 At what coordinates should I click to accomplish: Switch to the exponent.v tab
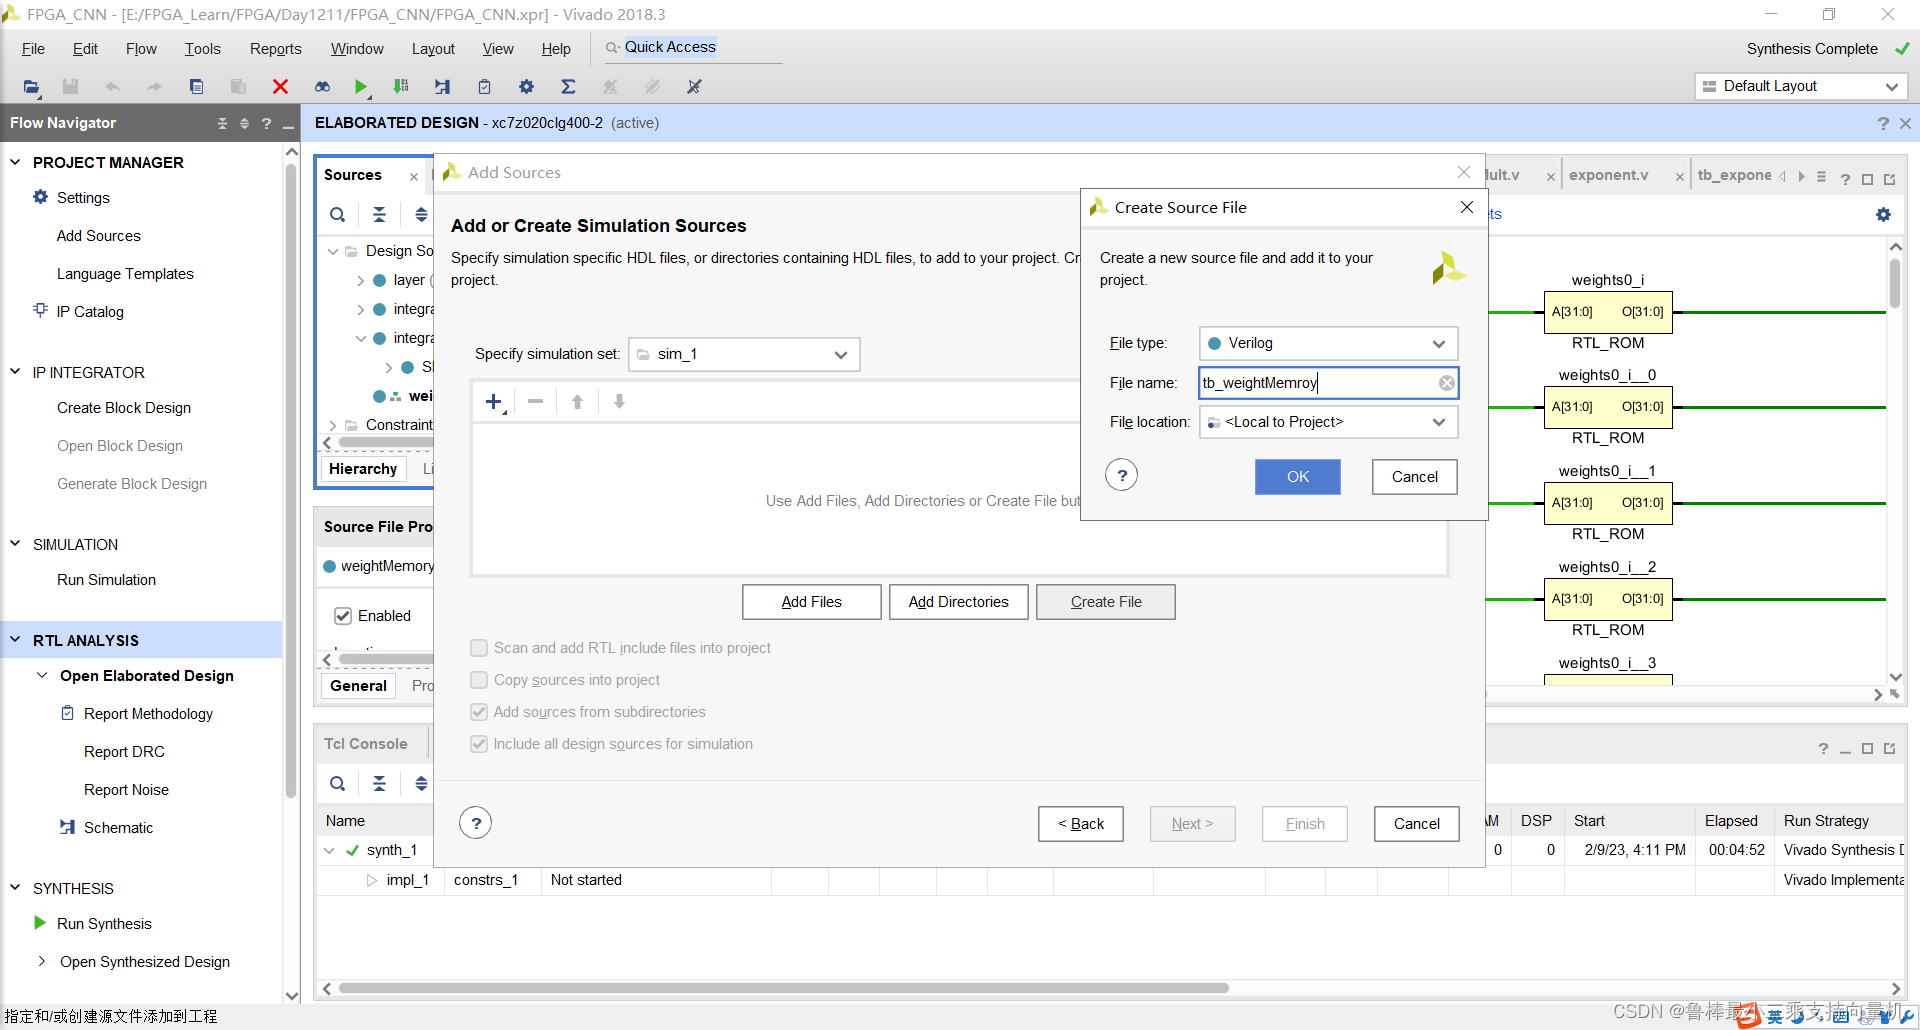pos(1608,175)
